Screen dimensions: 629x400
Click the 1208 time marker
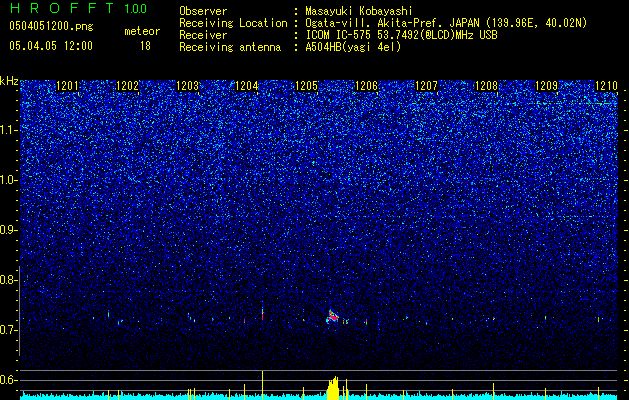[x=486, y=86]
